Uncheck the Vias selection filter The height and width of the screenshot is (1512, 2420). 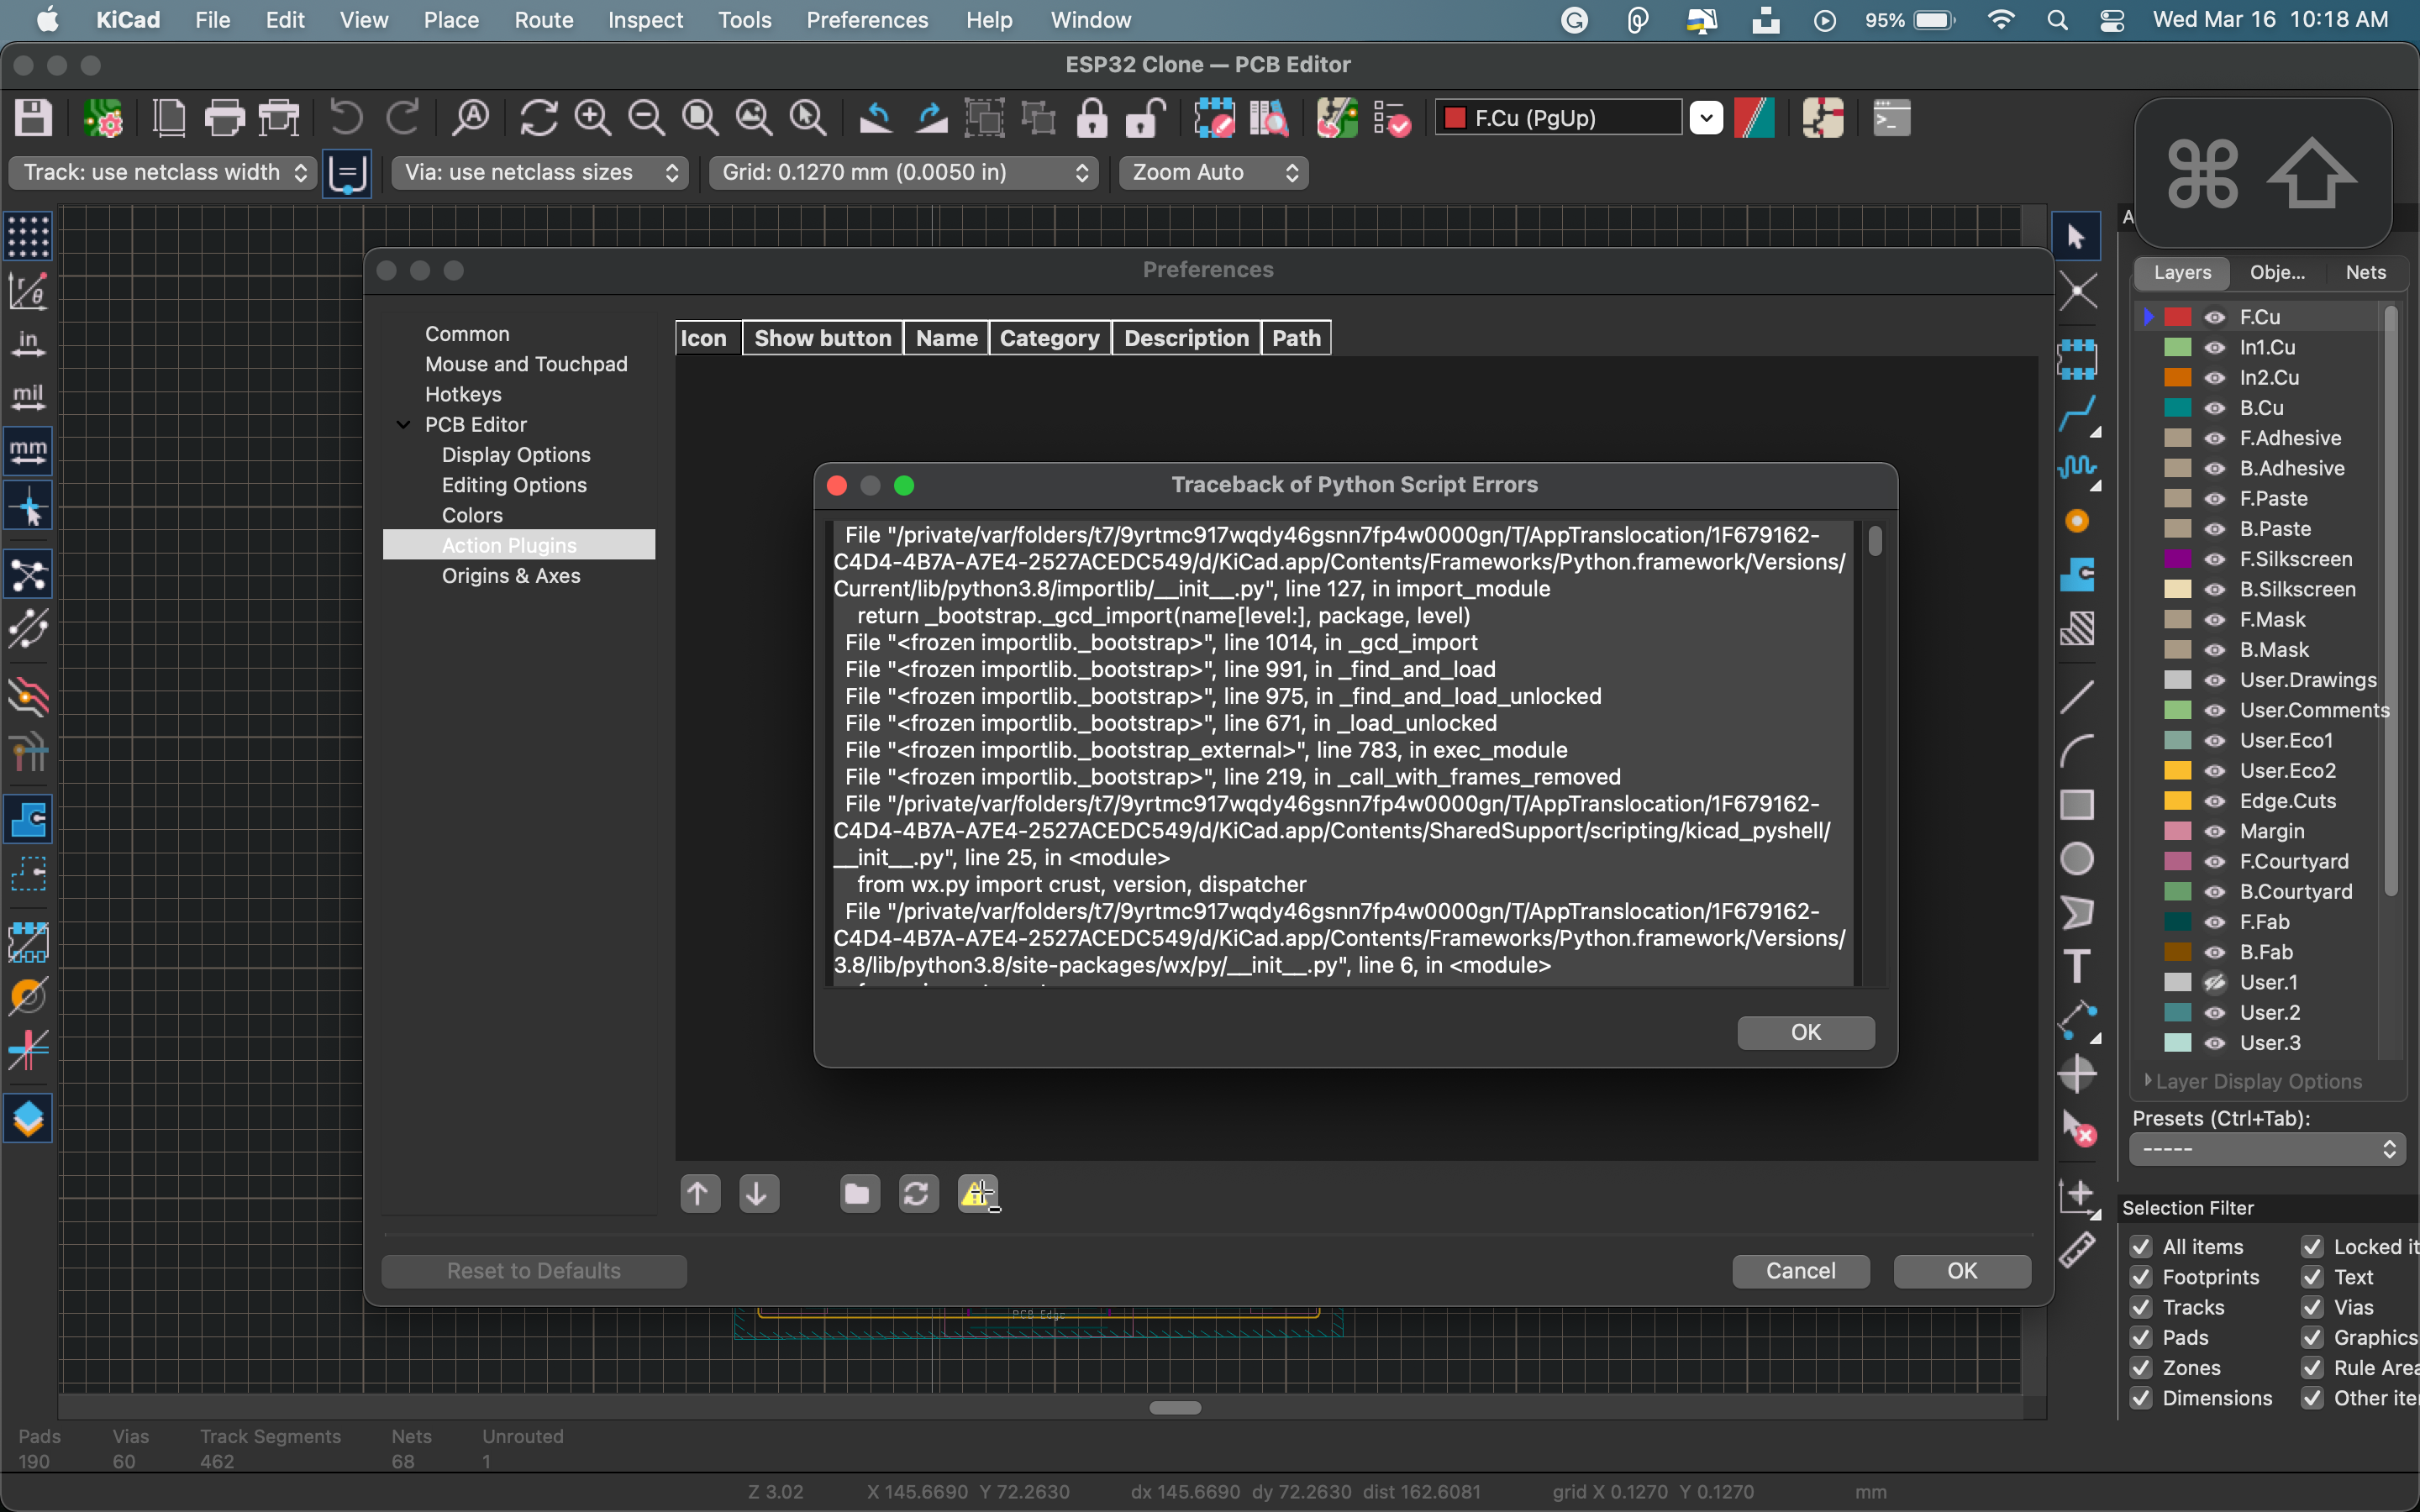2313,1307
